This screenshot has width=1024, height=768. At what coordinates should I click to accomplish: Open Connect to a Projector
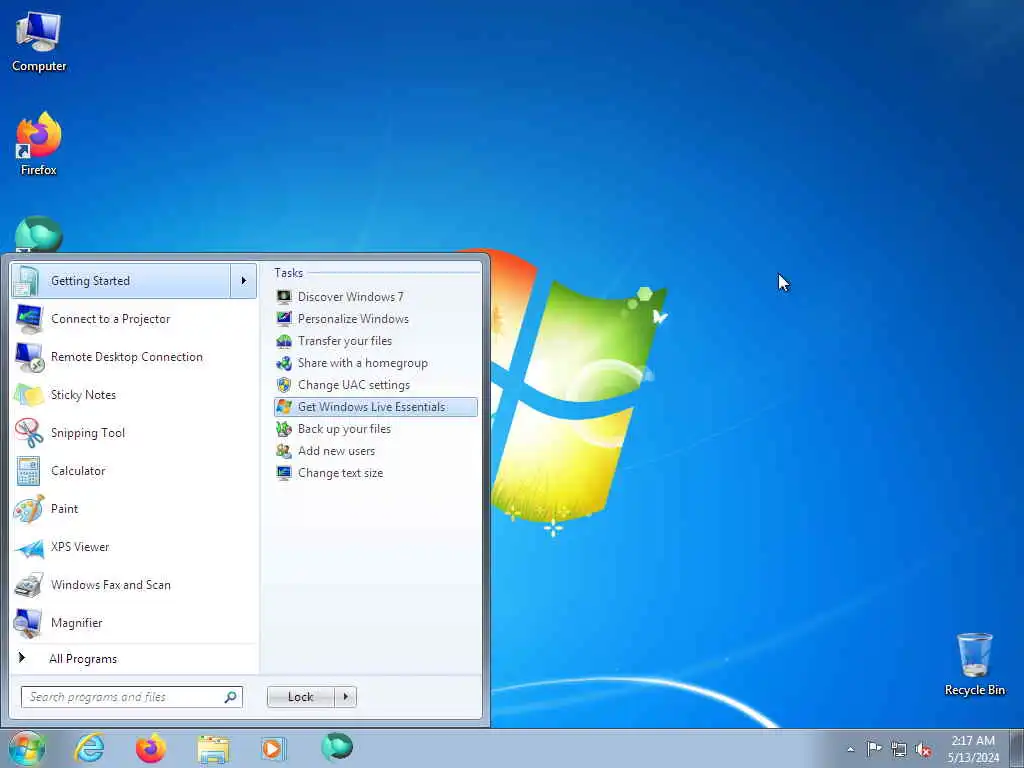coord(134,319)
